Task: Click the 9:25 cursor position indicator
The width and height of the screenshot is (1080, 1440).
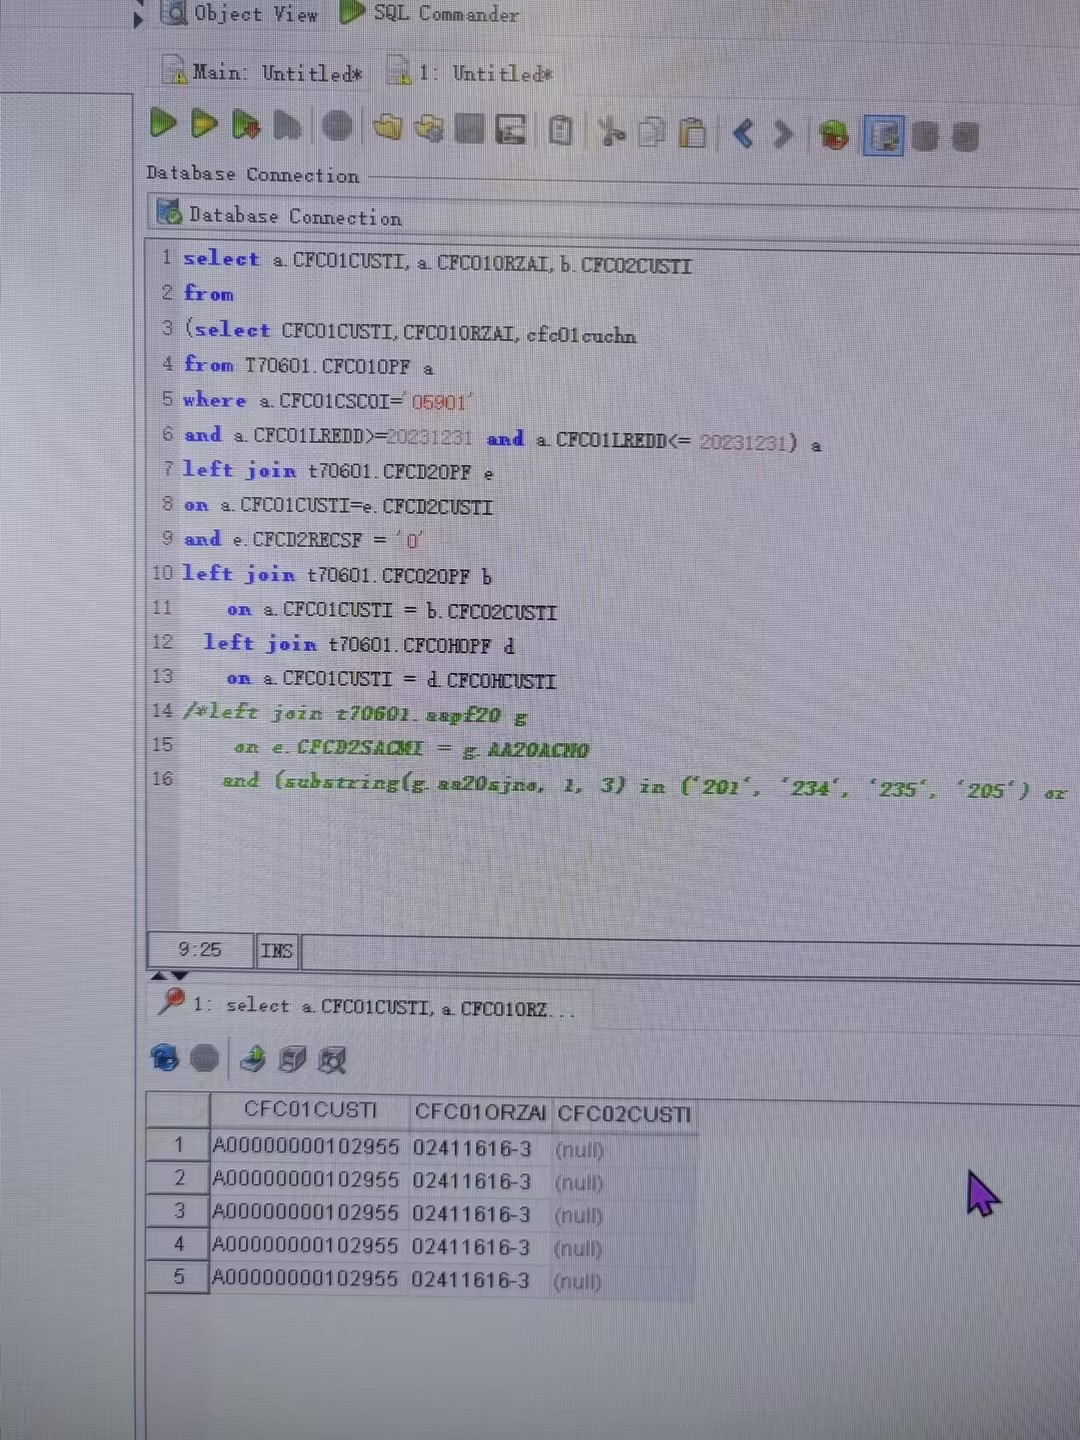Action: (x=200, y=949)
